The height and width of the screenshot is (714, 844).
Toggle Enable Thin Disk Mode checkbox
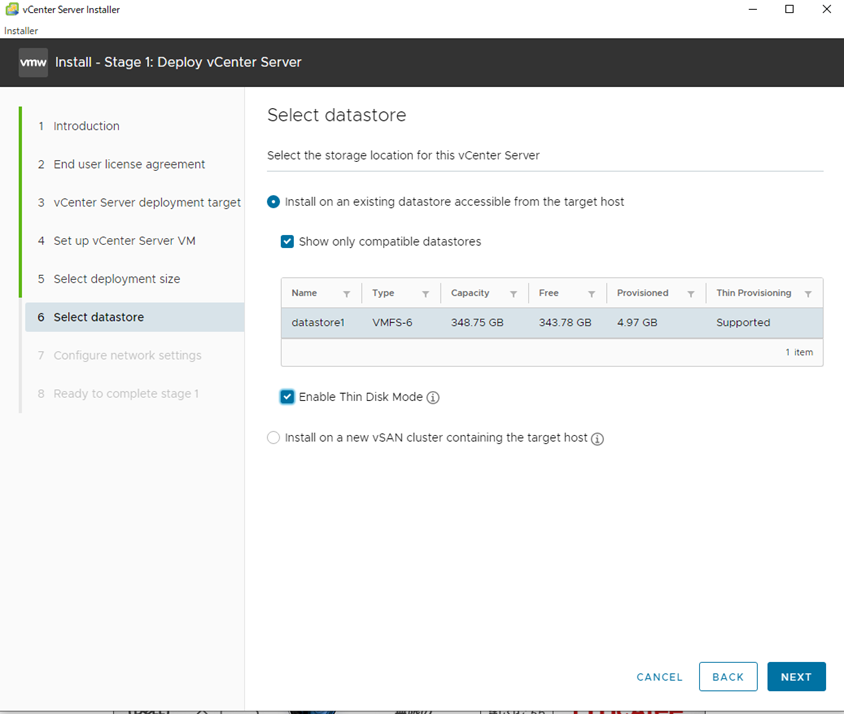pos(287,397)
